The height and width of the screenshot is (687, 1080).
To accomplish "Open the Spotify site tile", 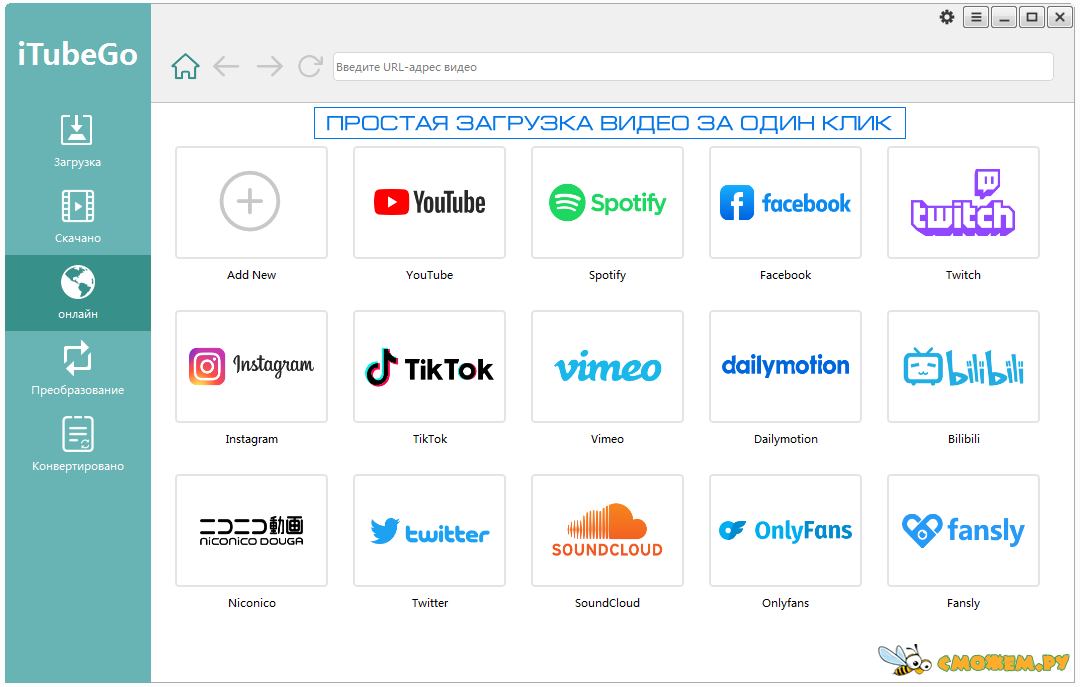I will (x=607, y=203).
